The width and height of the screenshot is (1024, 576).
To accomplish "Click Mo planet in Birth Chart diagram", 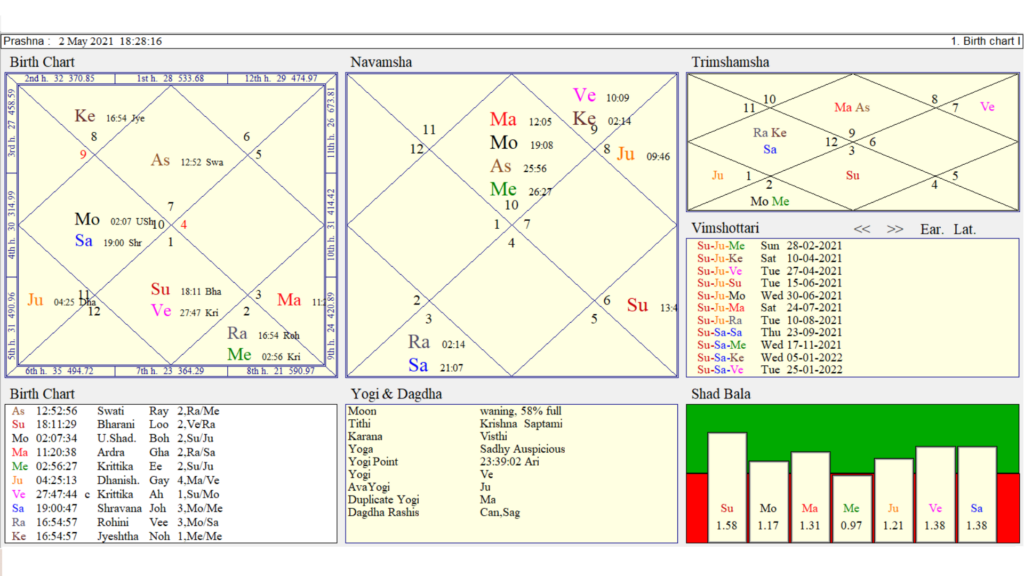I will (x=87, y=219).
